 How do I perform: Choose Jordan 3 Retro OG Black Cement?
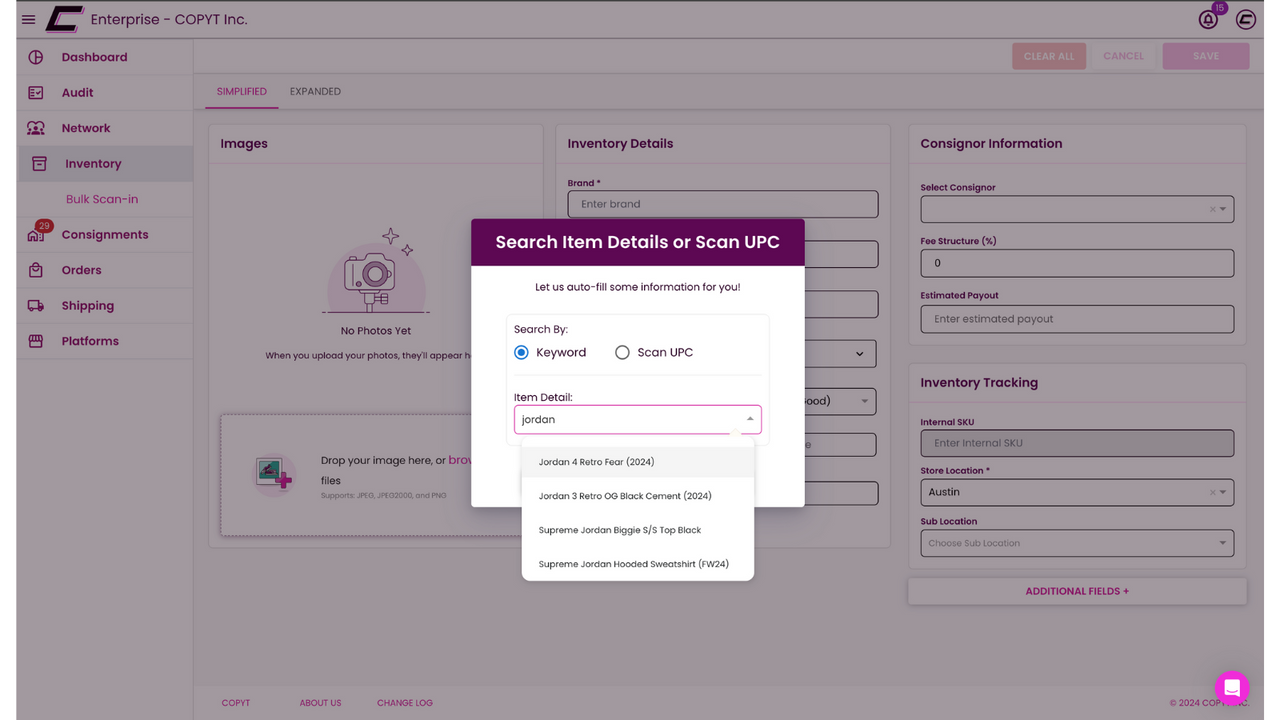coord(638,496)
